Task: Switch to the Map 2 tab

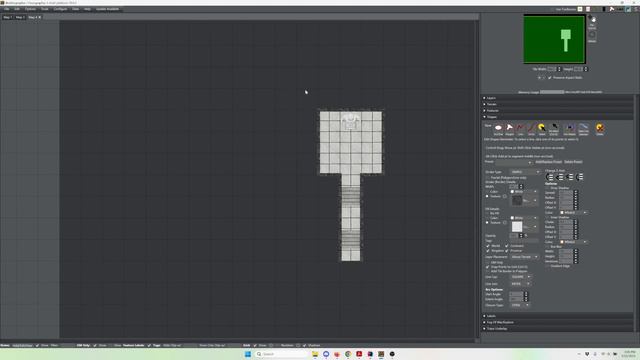Action: [x=20, y=17]
